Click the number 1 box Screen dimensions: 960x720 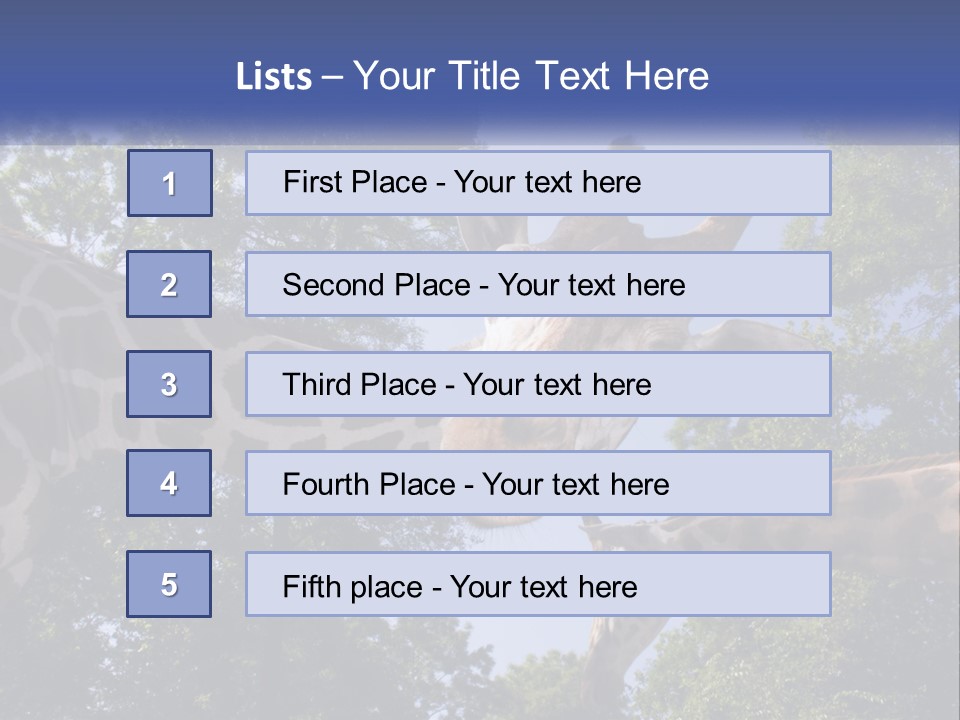click(170, 183)
